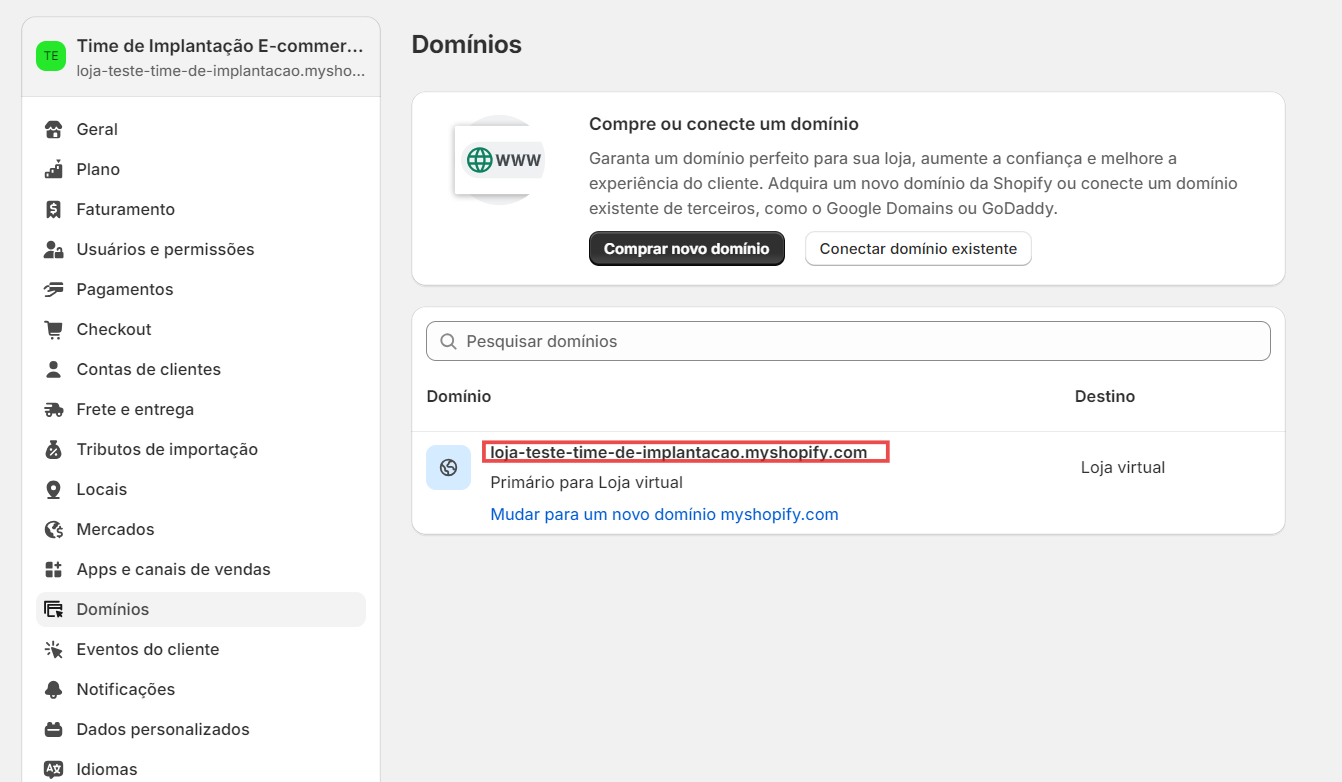
Task: Open the loja-teste-time-de-implantacao.myshopify.com domain
Action: point(679,453)
